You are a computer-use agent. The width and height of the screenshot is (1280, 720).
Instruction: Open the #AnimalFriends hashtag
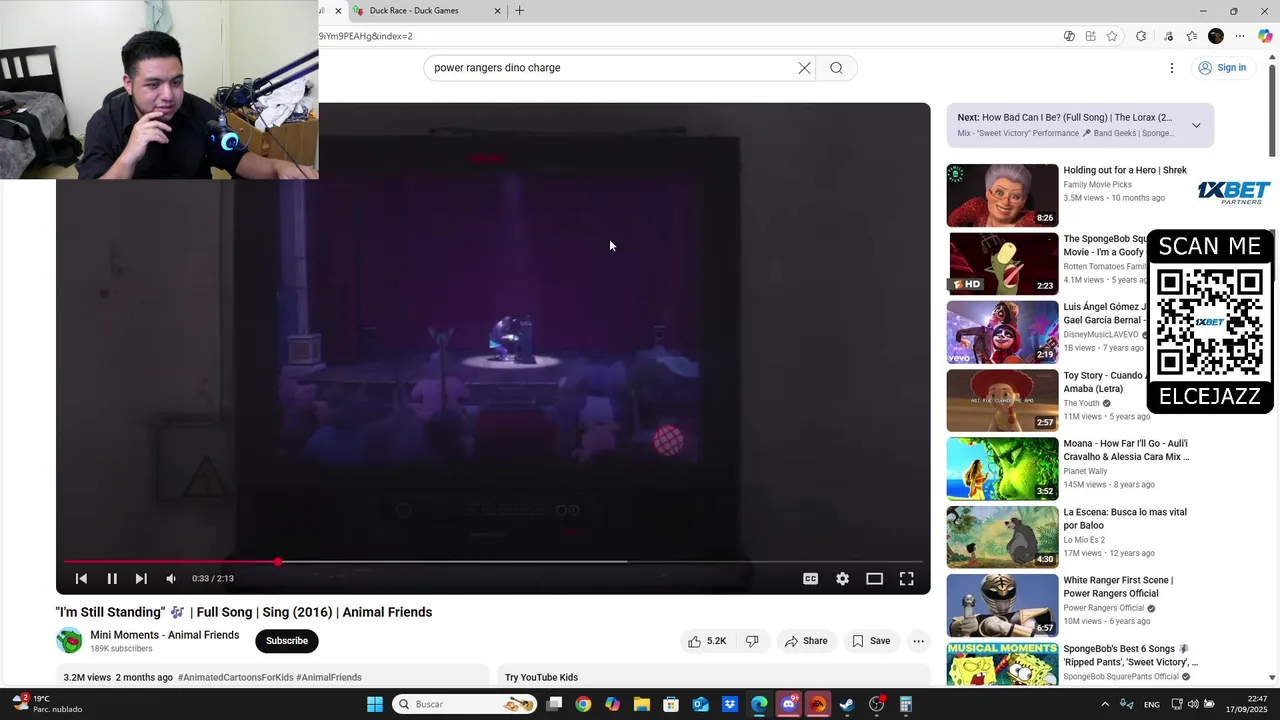click(329, 677)
